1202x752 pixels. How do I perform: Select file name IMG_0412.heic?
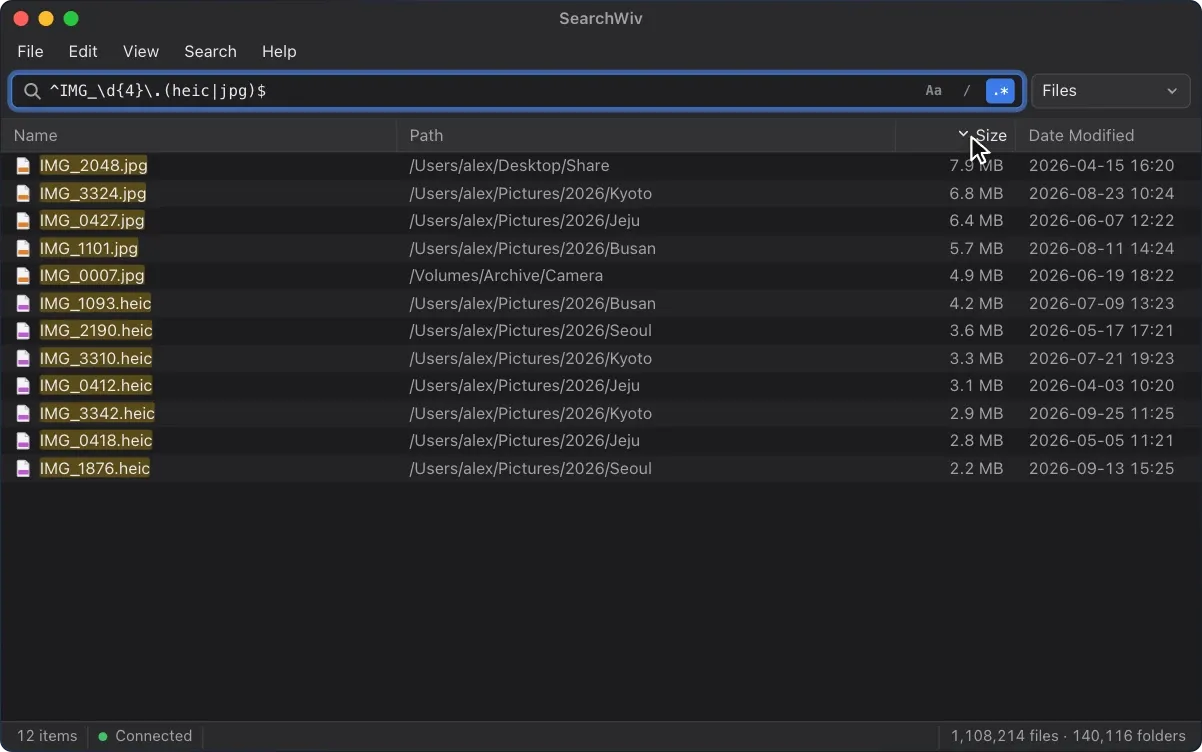coord(96,386)
